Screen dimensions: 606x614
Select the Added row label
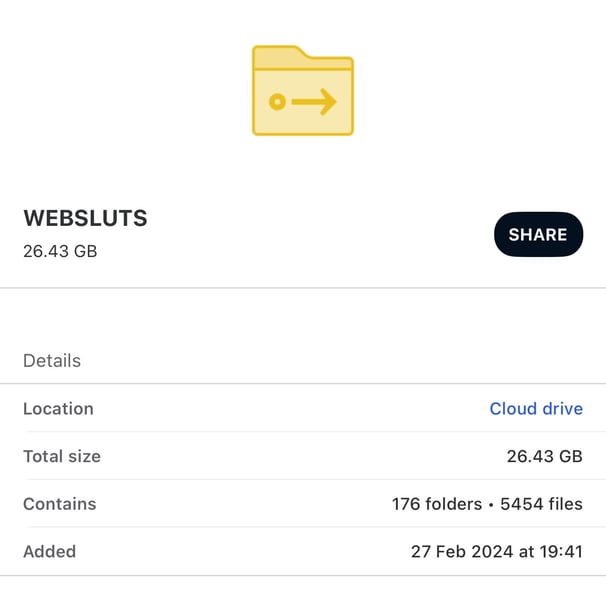pyautogui.click(x=50, y=551)
